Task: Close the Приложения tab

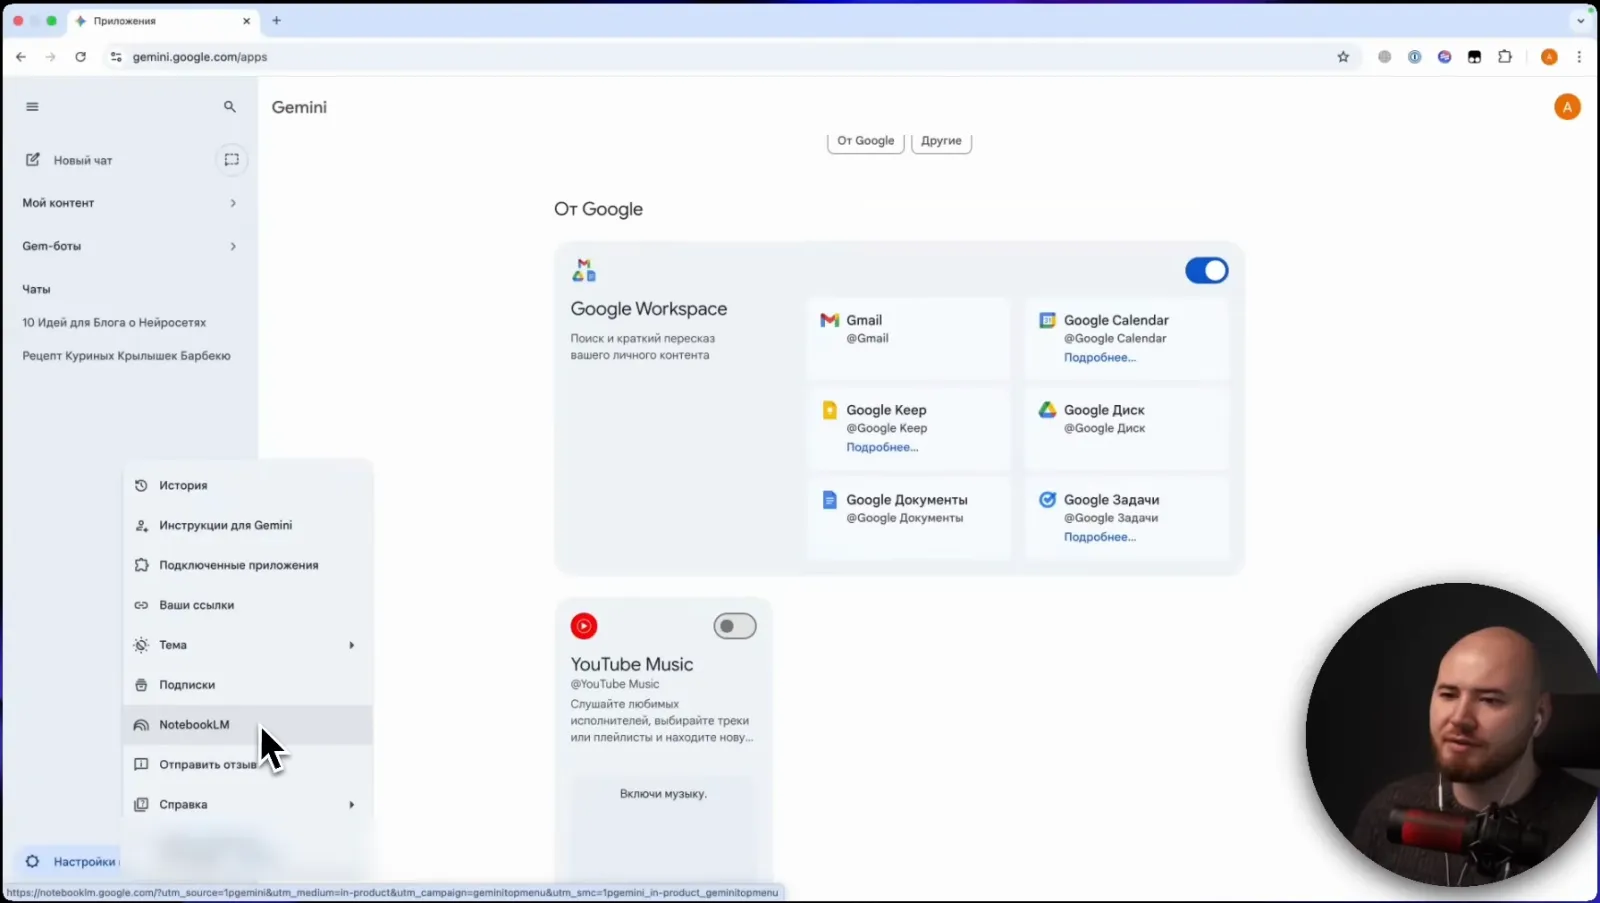Action: [x=246, y=21]
